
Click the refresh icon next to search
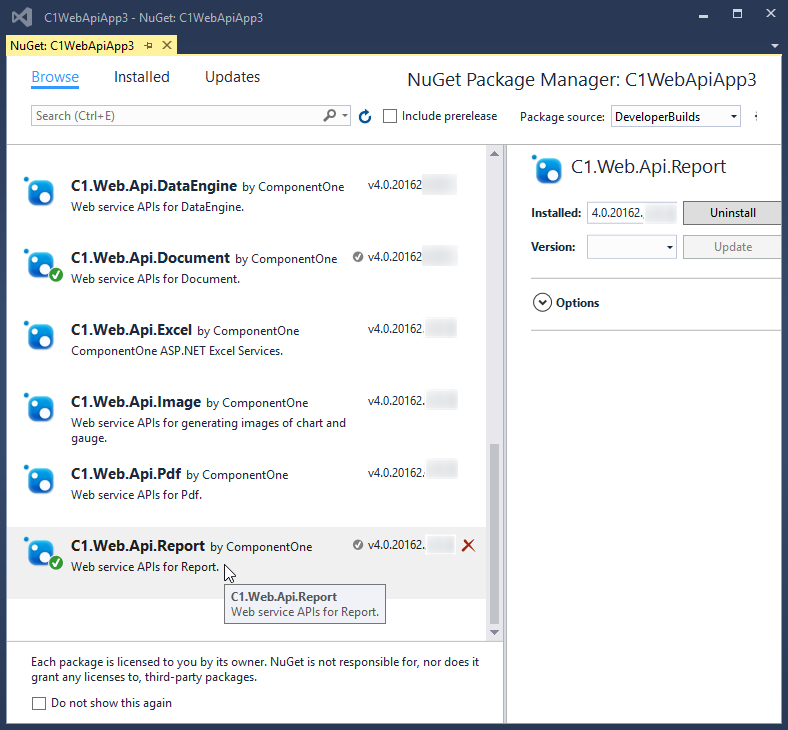[x=365, y=117]
